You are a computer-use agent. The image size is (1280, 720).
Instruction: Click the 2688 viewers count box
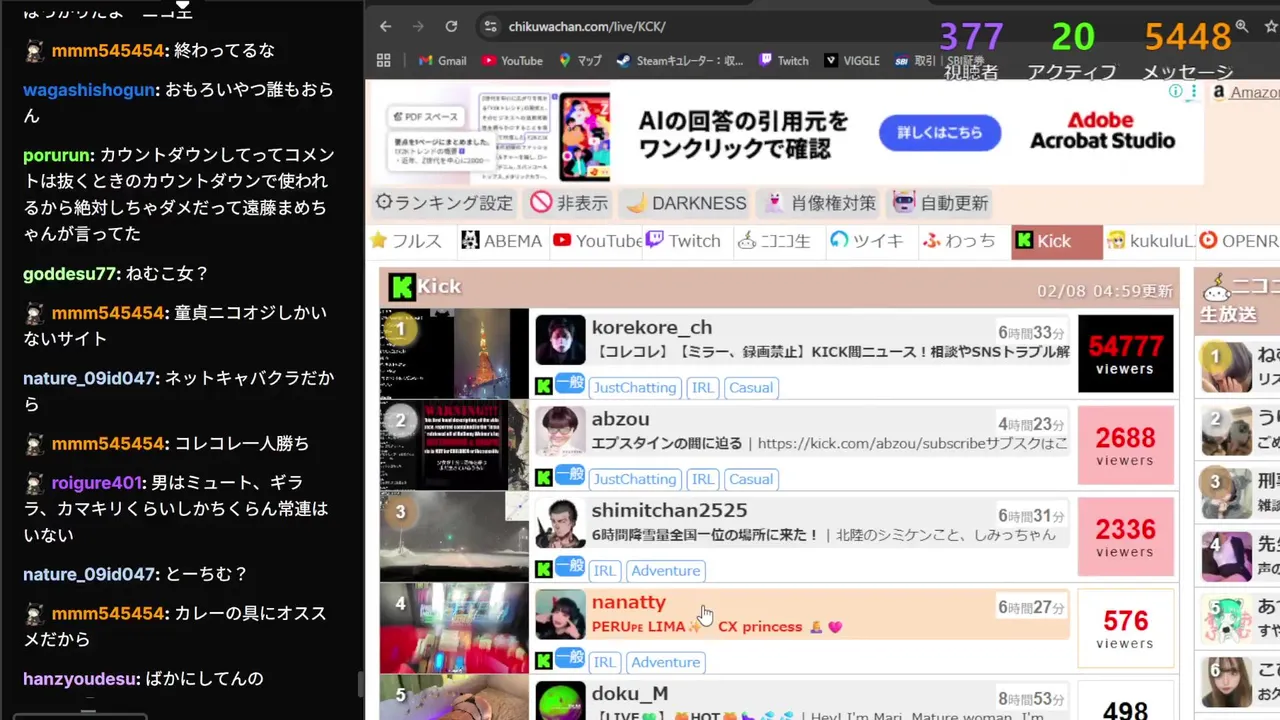(1125, 445)
